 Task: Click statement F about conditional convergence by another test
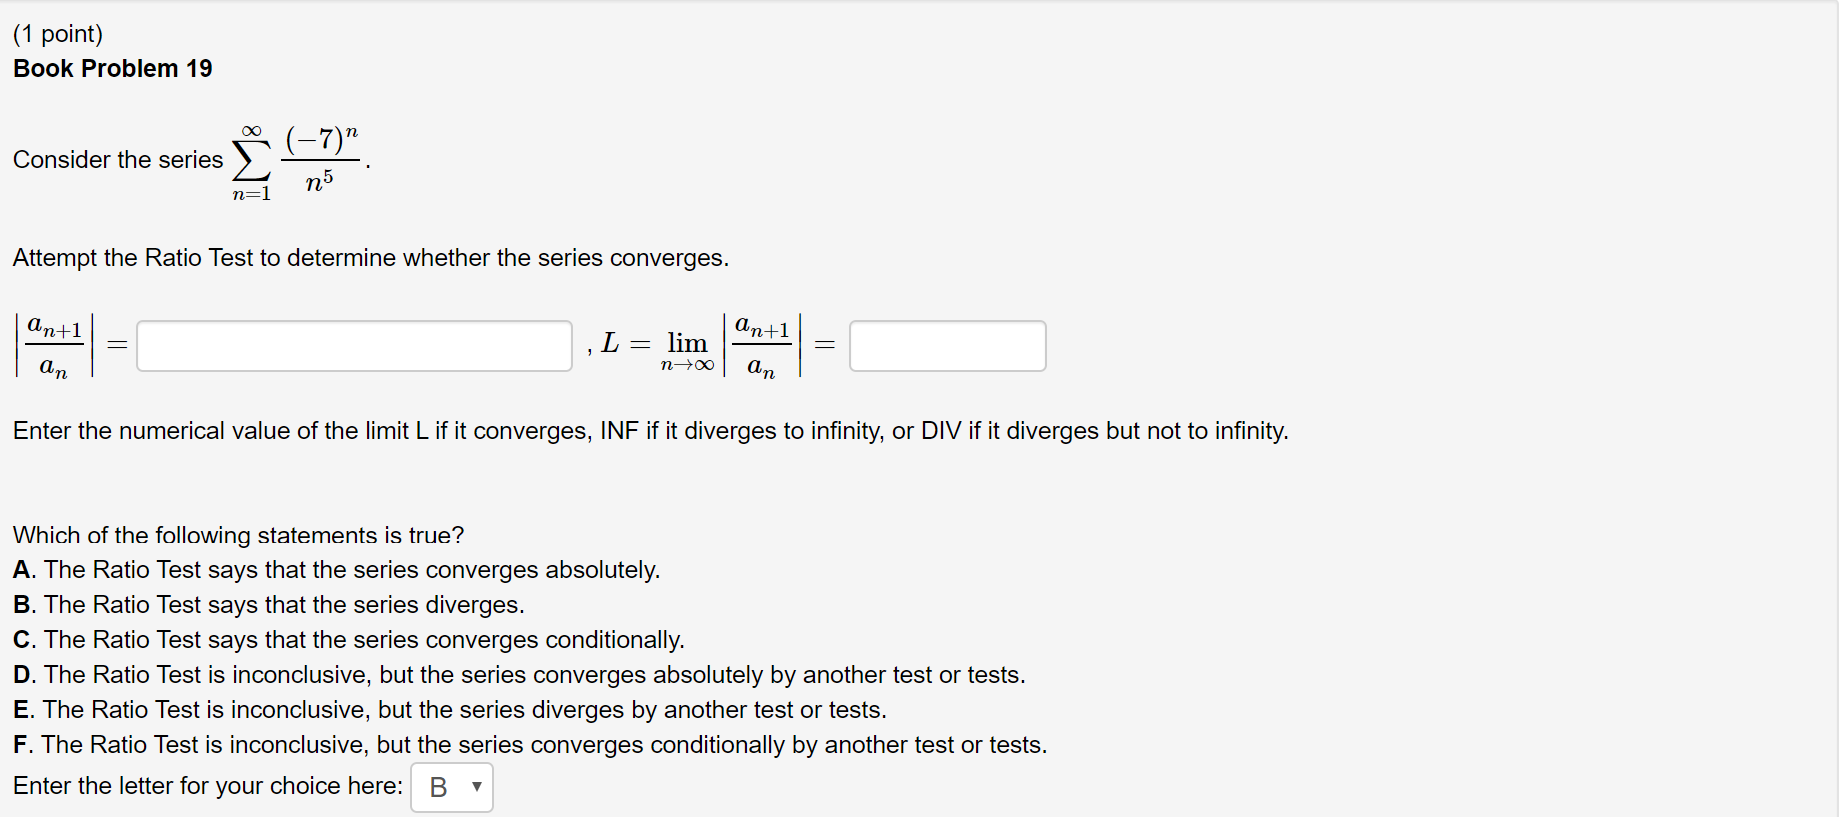coord(529,744)
